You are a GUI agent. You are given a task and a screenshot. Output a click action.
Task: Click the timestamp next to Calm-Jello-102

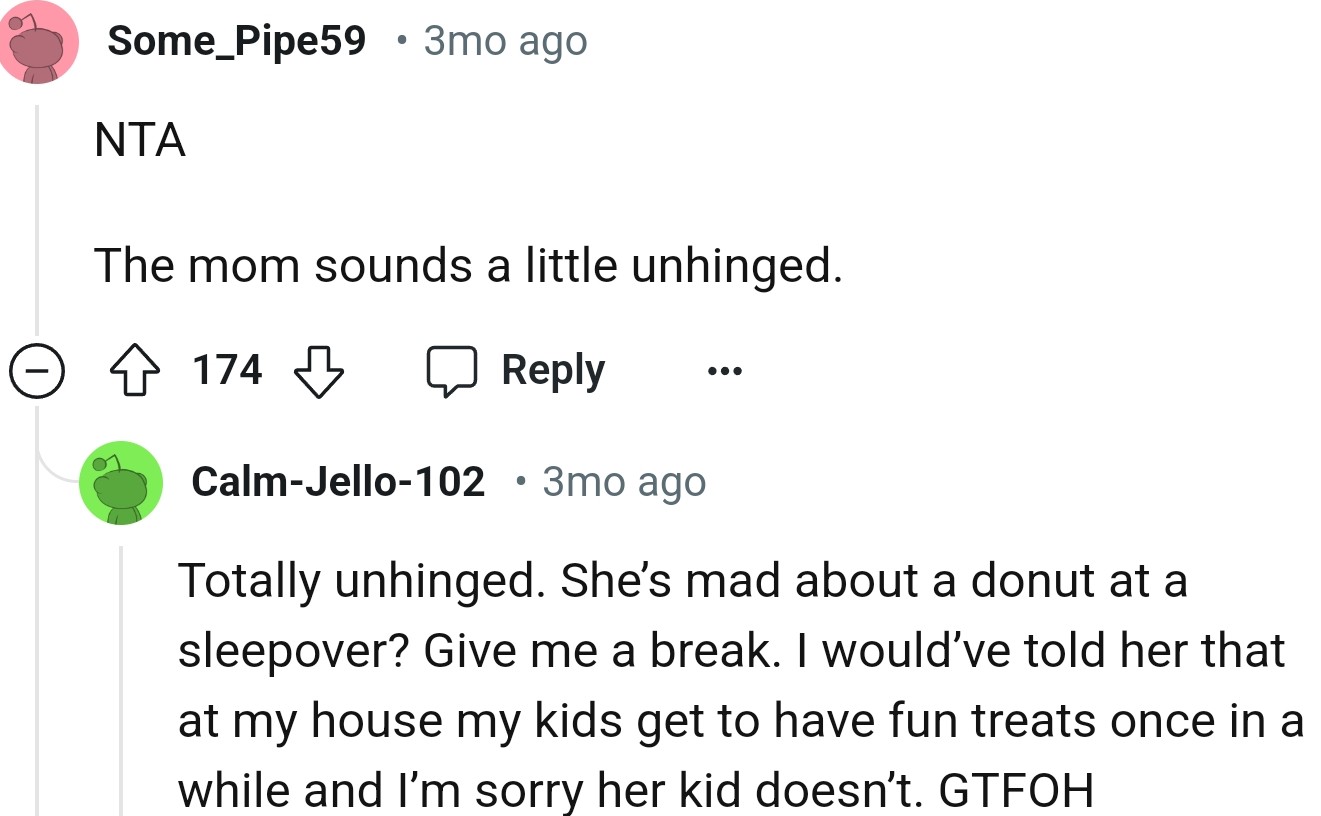pos(624,482)
